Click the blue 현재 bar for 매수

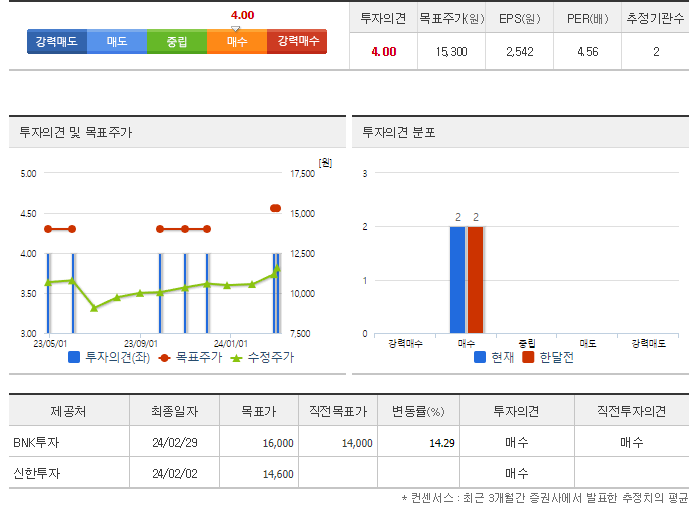pos(458,280)
